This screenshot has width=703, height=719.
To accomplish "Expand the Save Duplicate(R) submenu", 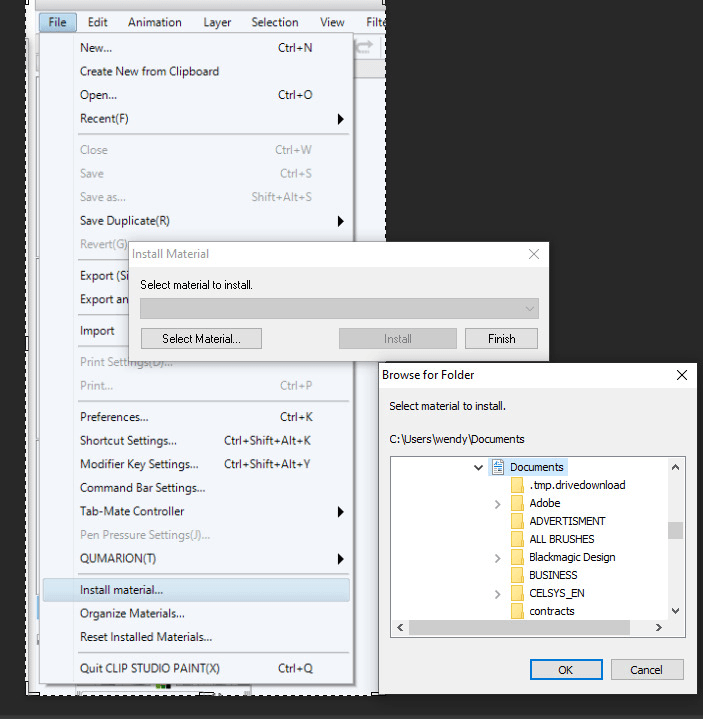I will coord(196,221).
